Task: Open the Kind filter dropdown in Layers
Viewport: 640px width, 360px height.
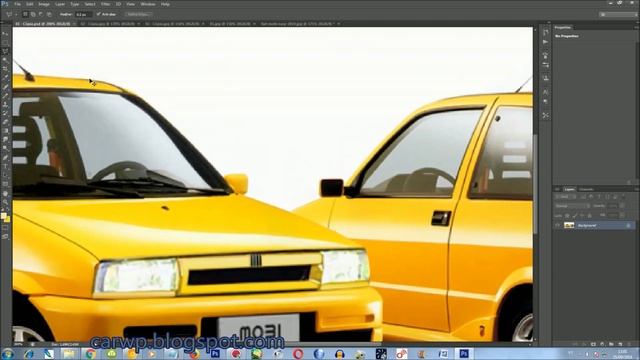Action: tap(565, 196)
